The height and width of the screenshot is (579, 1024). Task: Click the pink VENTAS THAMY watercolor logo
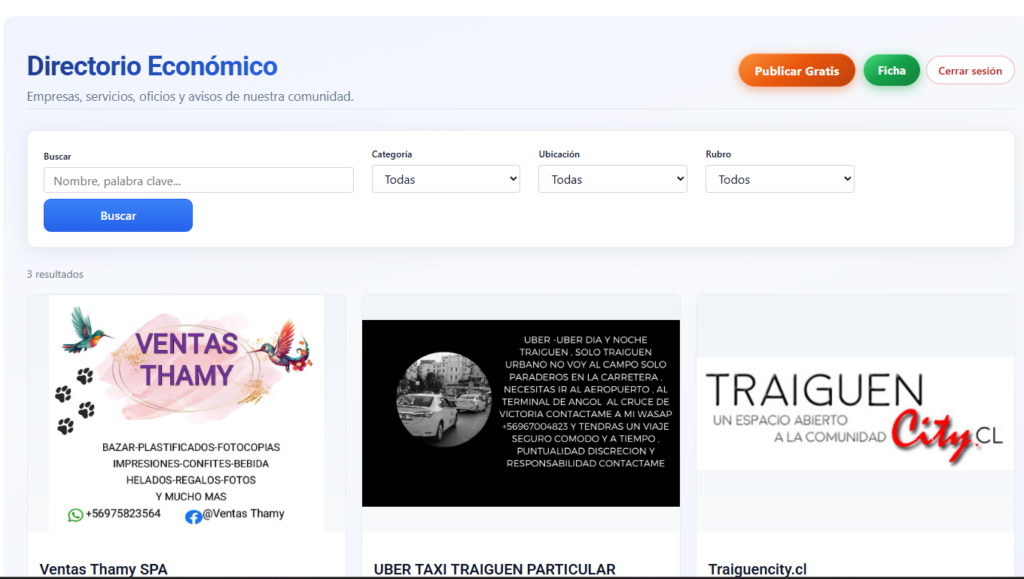click(187, 360)
